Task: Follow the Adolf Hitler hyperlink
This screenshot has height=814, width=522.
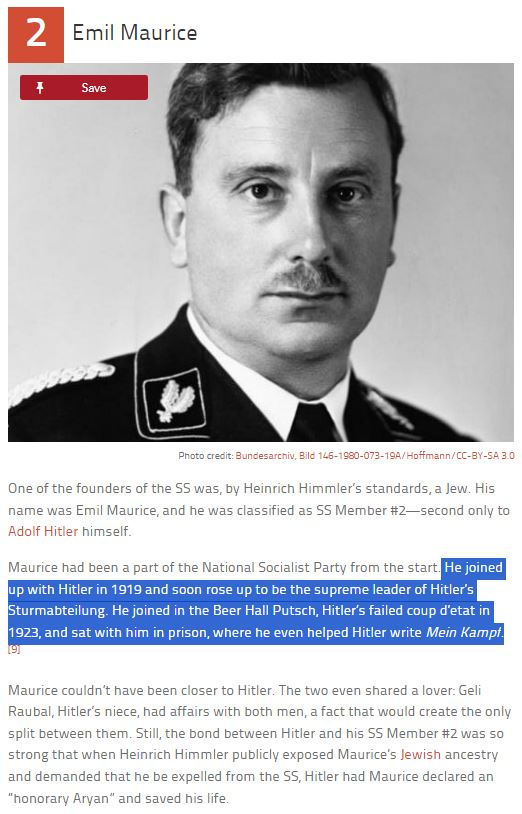Action: 43,531
